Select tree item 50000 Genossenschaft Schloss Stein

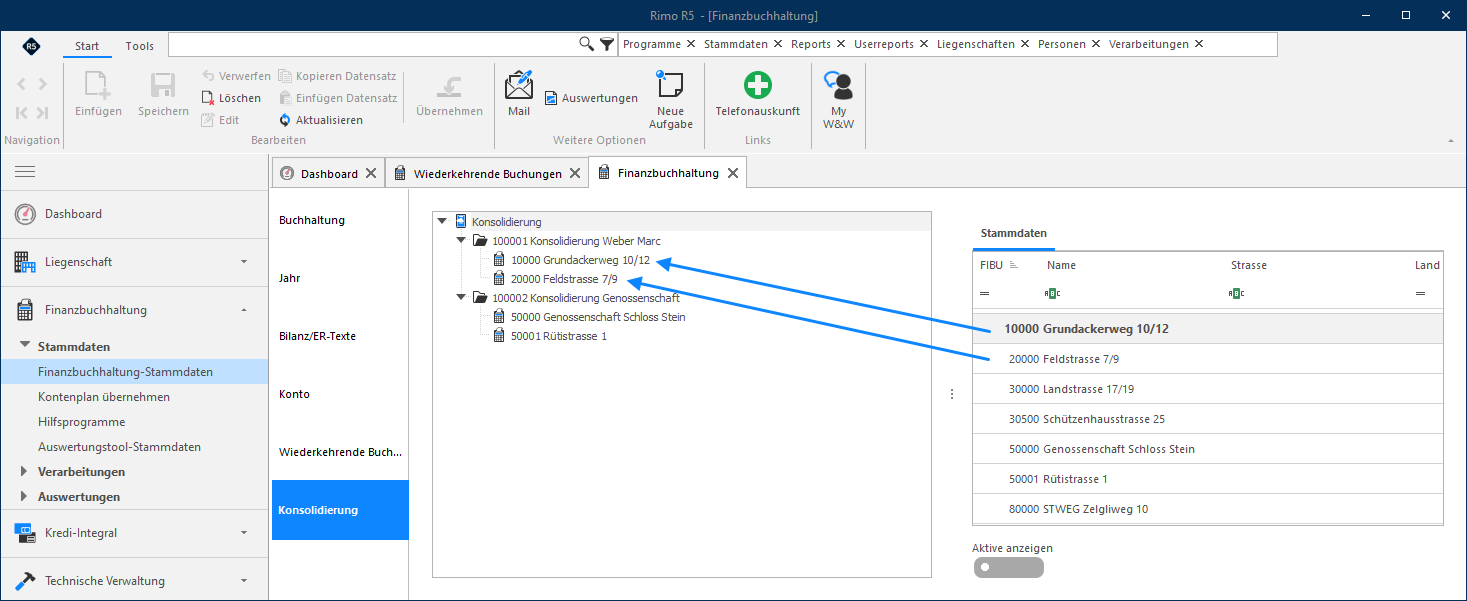[x=598, y=317]
